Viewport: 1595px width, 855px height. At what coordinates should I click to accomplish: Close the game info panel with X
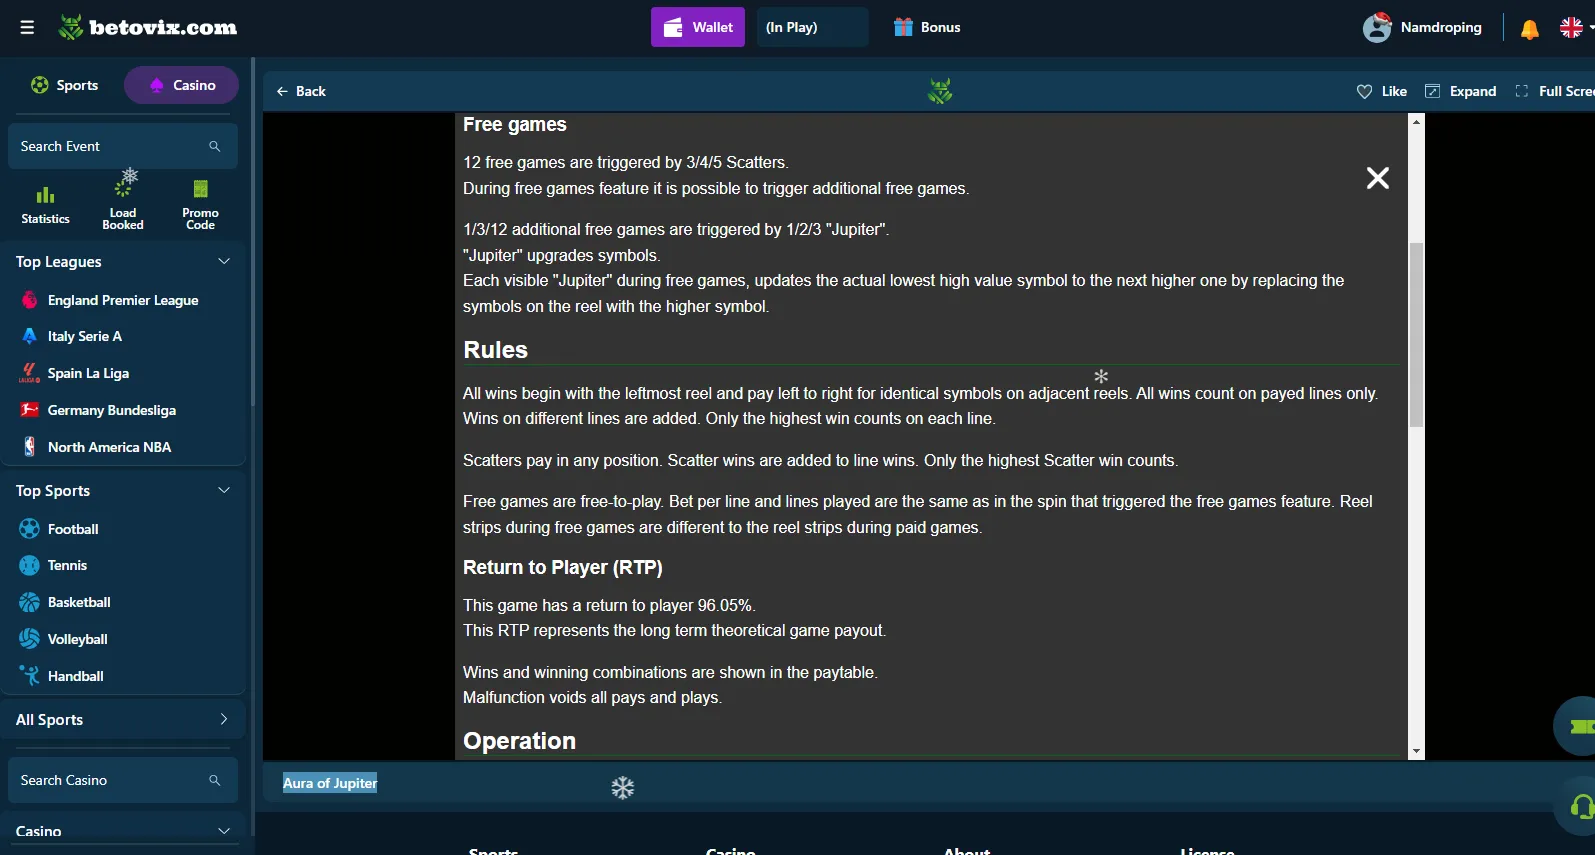[x=1377, y=178]
